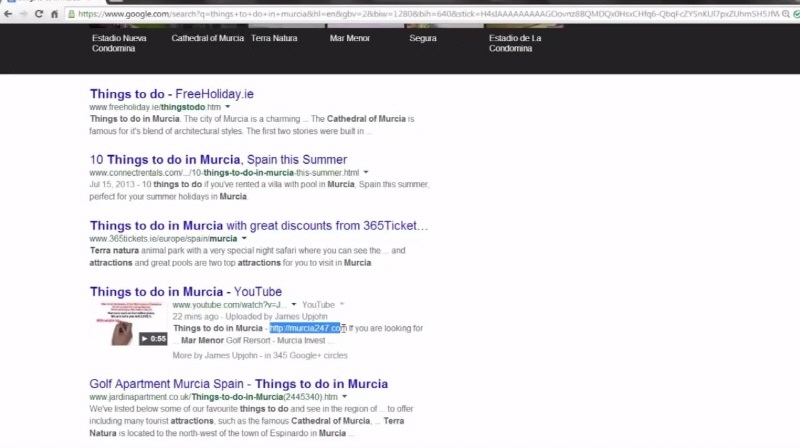Click the www.365tickets.ie/europe/spain/murcia URL text

(x=163, y=238)
